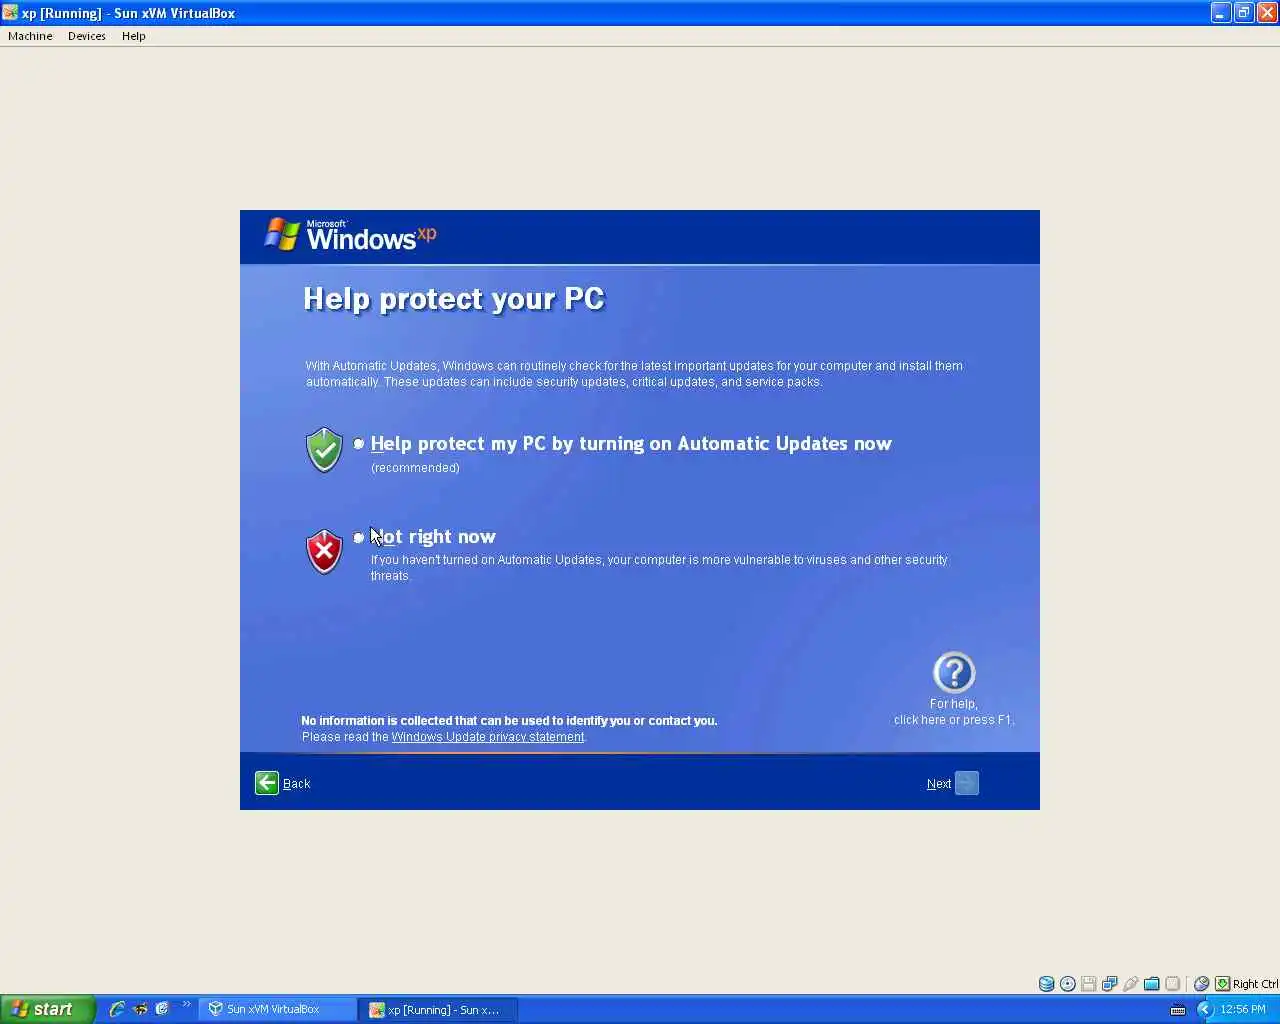
Task: Select the 'Not right now' radio button
Action: [x=359, y=538]
